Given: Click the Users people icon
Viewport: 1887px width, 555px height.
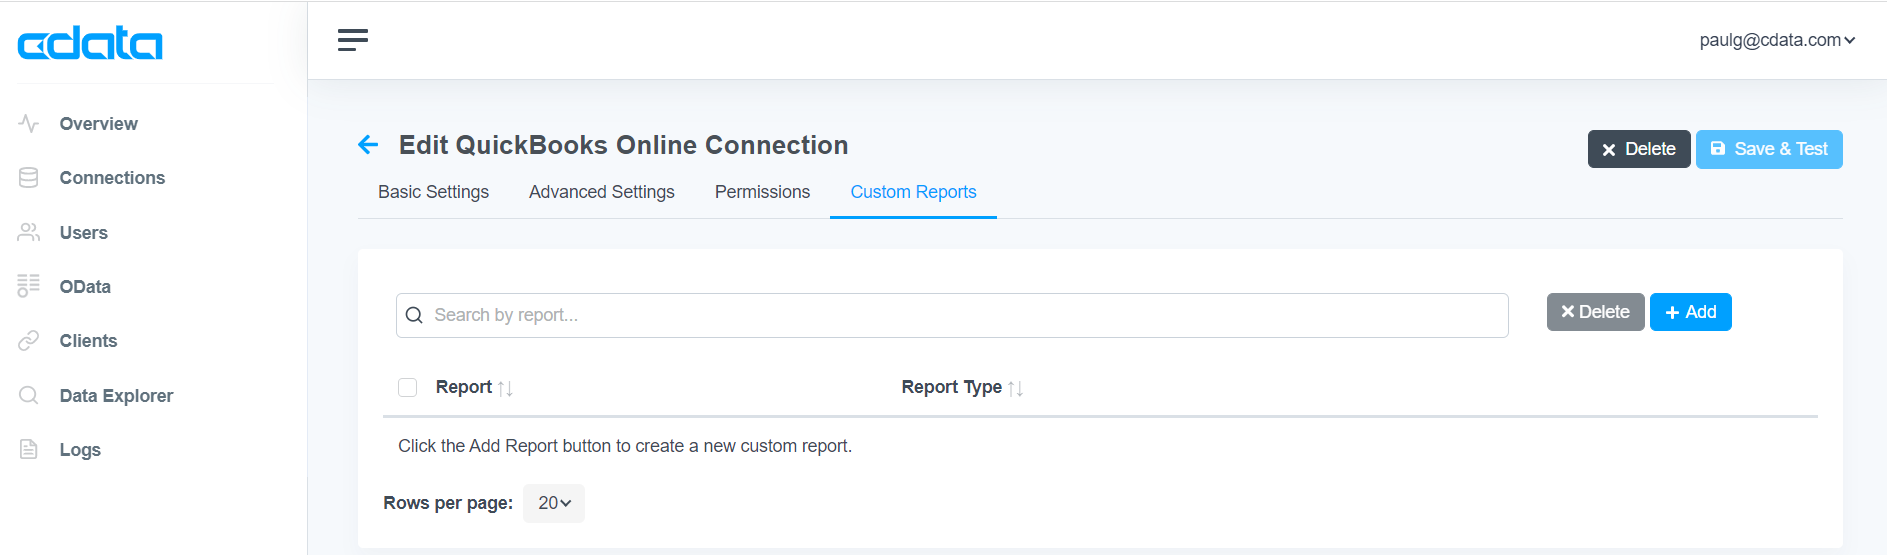Looking at the screenshot, I should (29, 232).
